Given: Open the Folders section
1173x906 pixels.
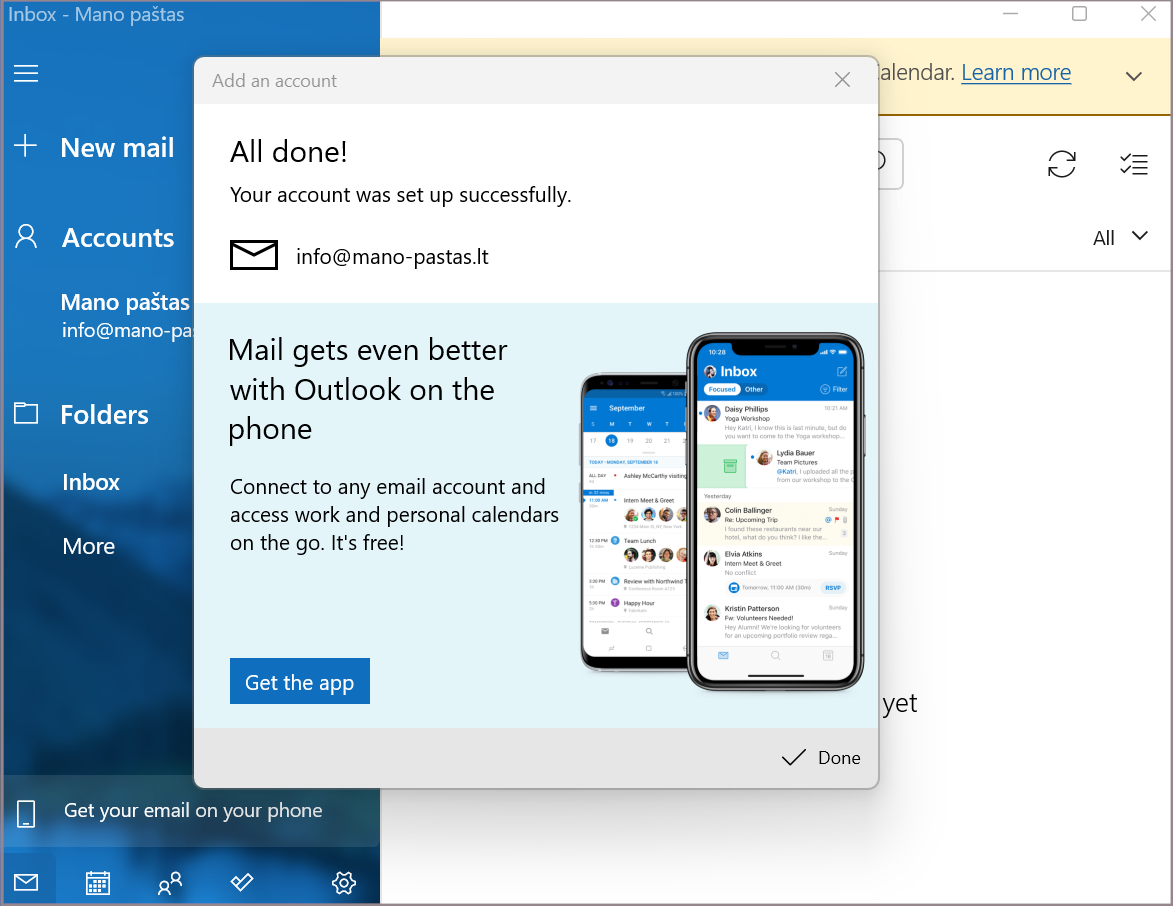Looking at the screenshot, I should click(x=104, y=414).
